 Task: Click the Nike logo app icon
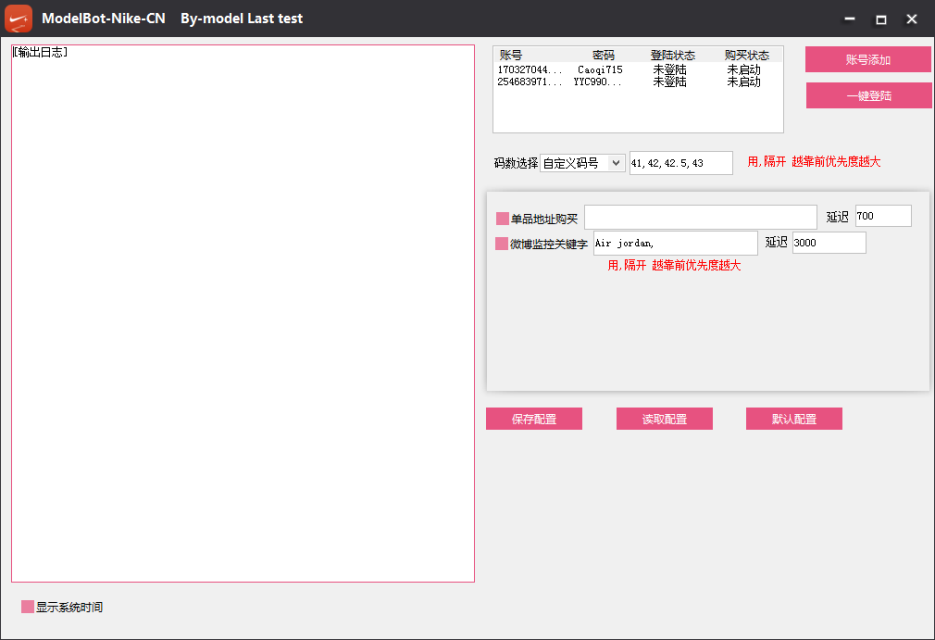click(x=19, y=18)
